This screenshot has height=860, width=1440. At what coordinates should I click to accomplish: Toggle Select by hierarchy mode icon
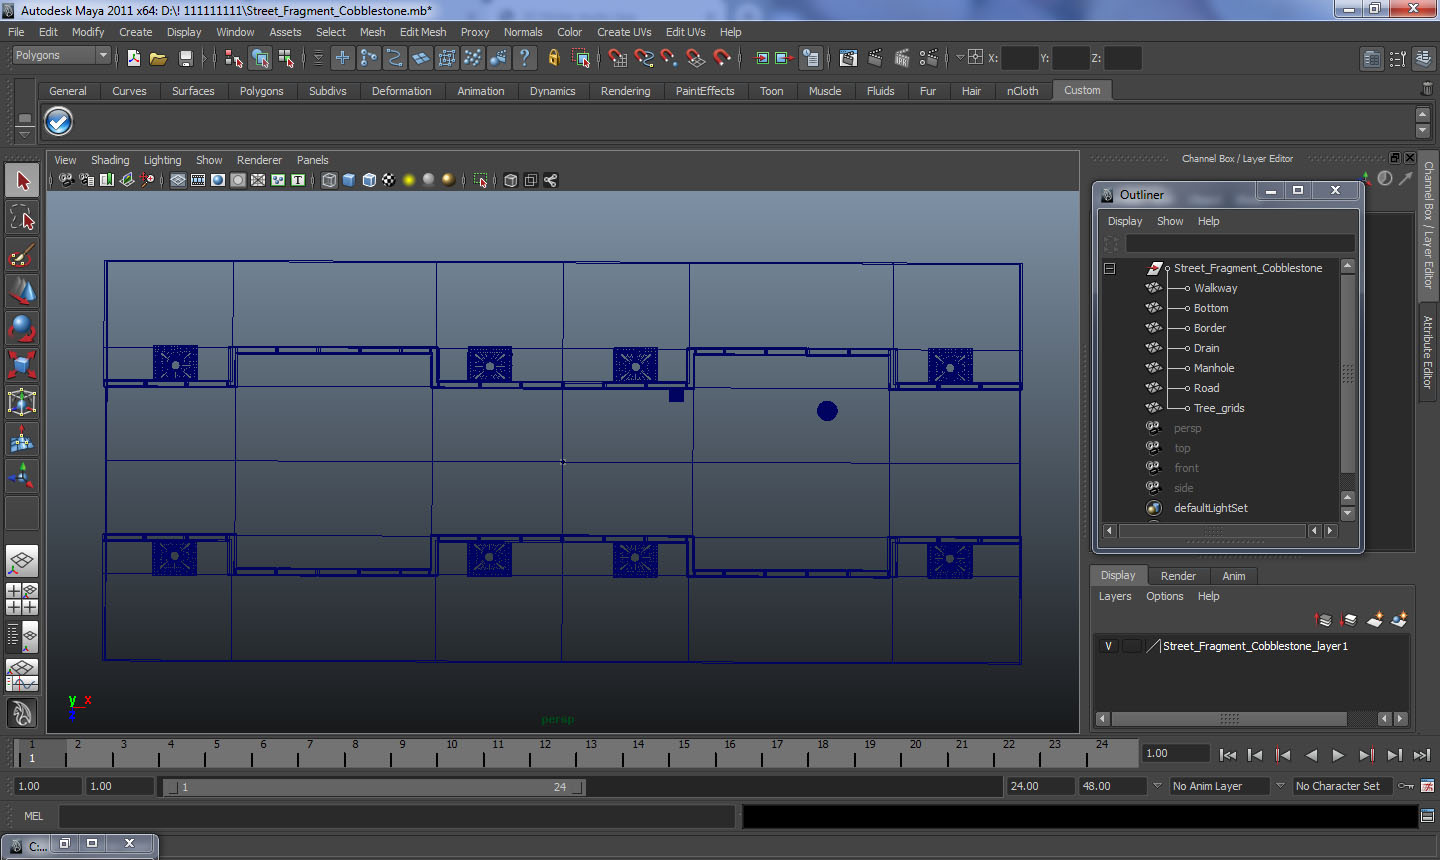point(234,58)
